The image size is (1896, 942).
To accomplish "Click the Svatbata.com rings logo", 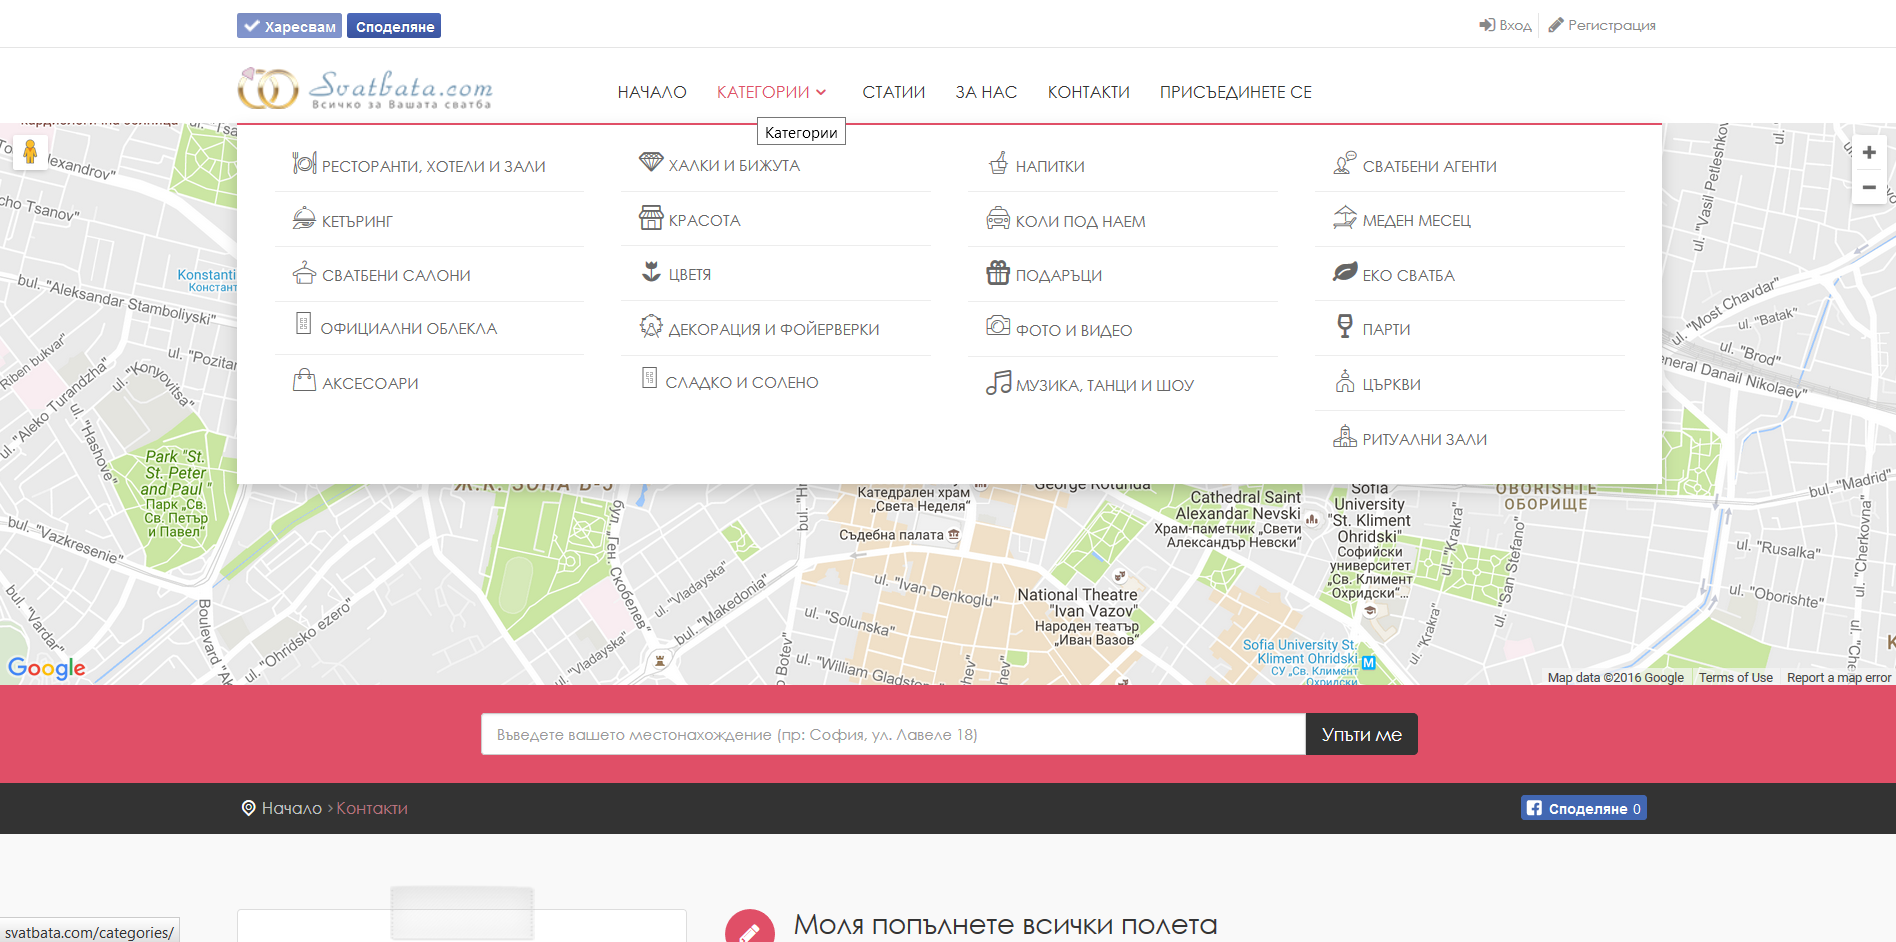I will click(x=365, y=88).
